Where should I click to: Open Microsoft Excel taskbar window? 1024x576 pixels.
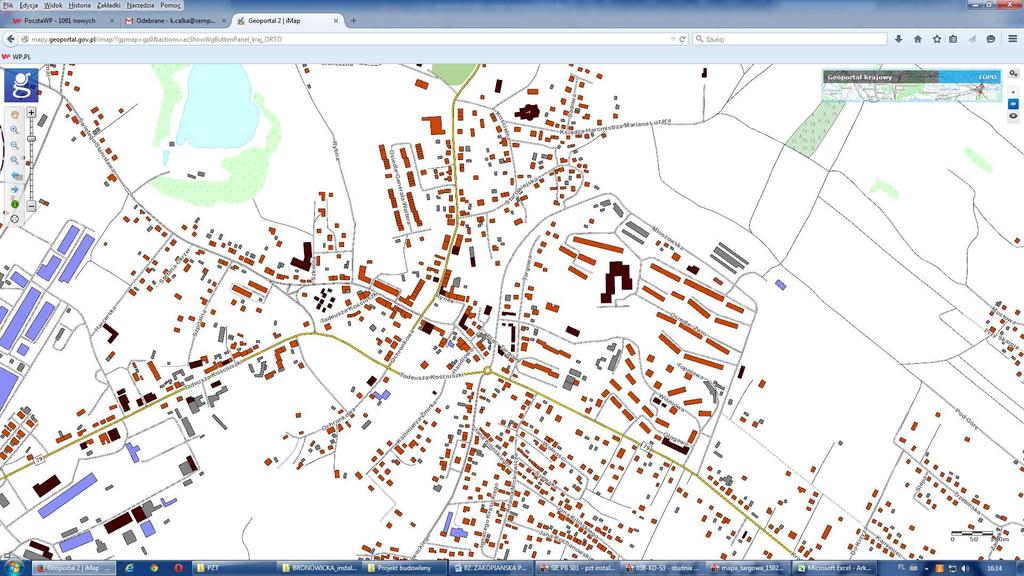click(x=834, y=568)
